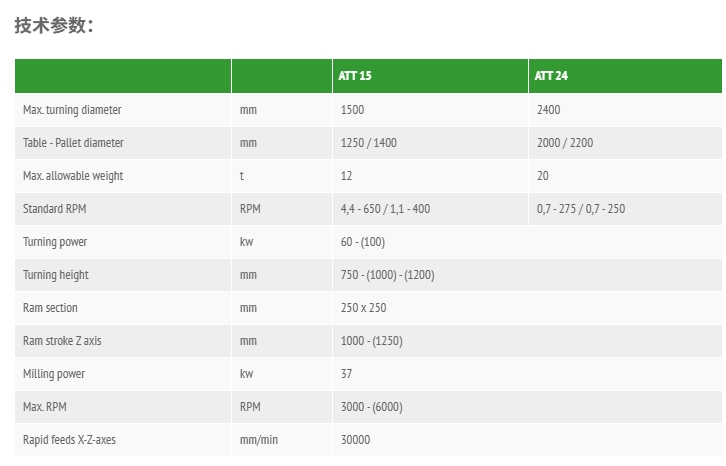The width and height of the screenshot is (726, 466).
Task: Click the 0,7 - 275 / 0,7 - 250 value
Action: tap(581, 209)
